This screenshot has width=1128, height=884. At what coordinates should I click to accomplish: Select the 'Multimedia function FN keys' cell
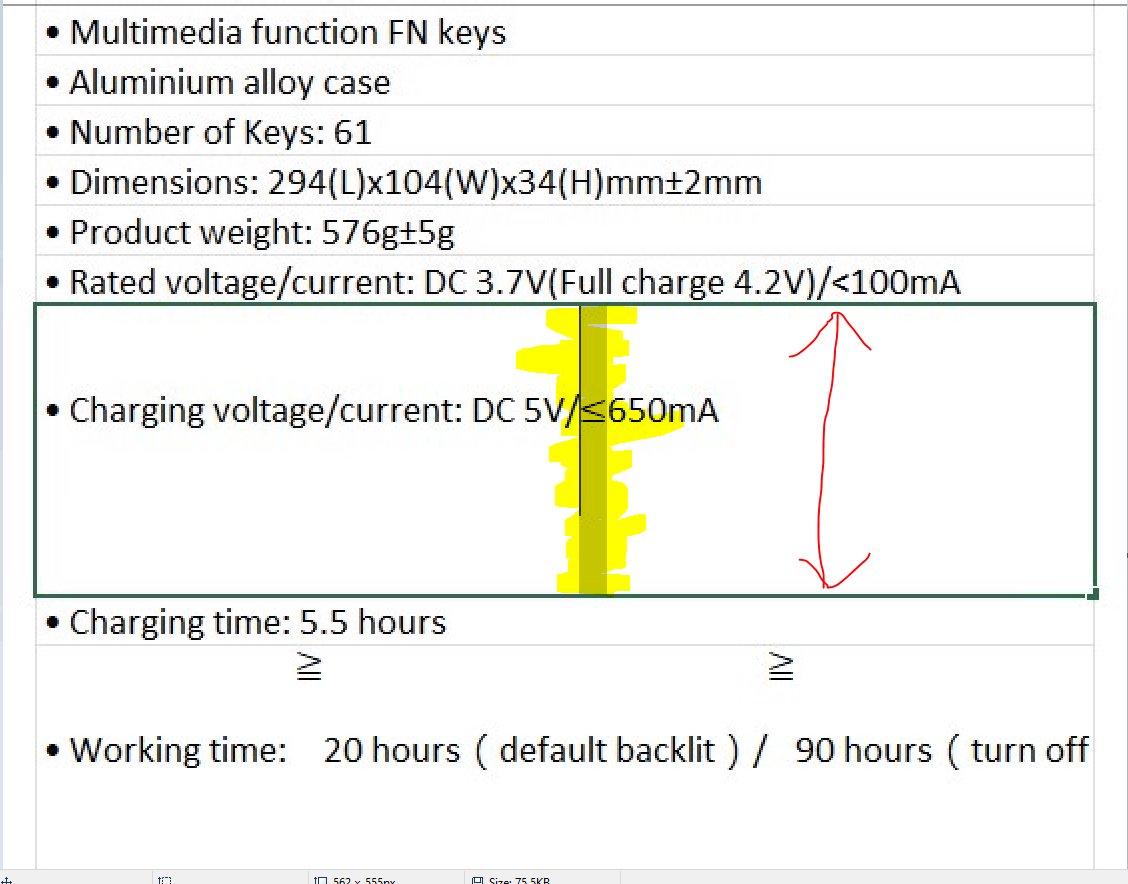564,32
